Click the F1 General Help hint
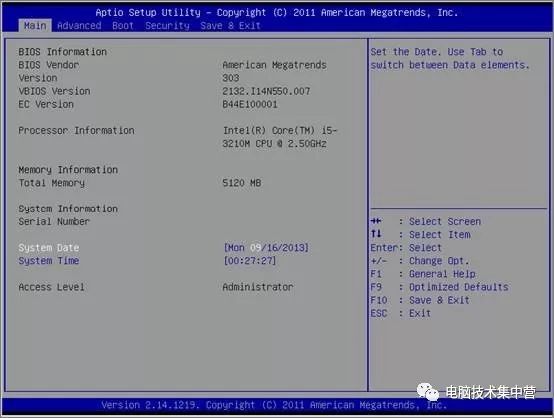554x418 pixels. (x=423, y=274)
